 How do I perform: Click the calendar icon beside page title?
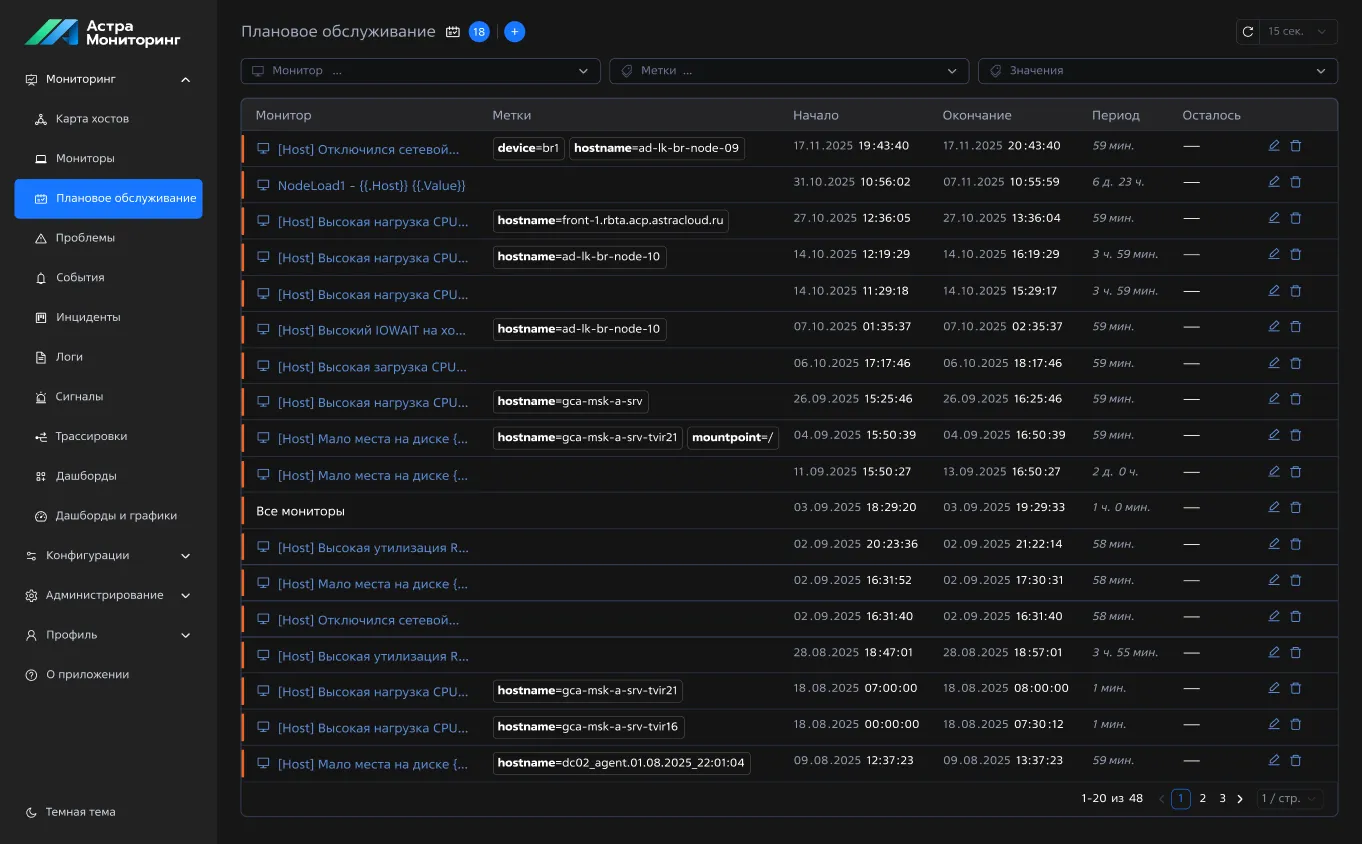tap(453, 32)
